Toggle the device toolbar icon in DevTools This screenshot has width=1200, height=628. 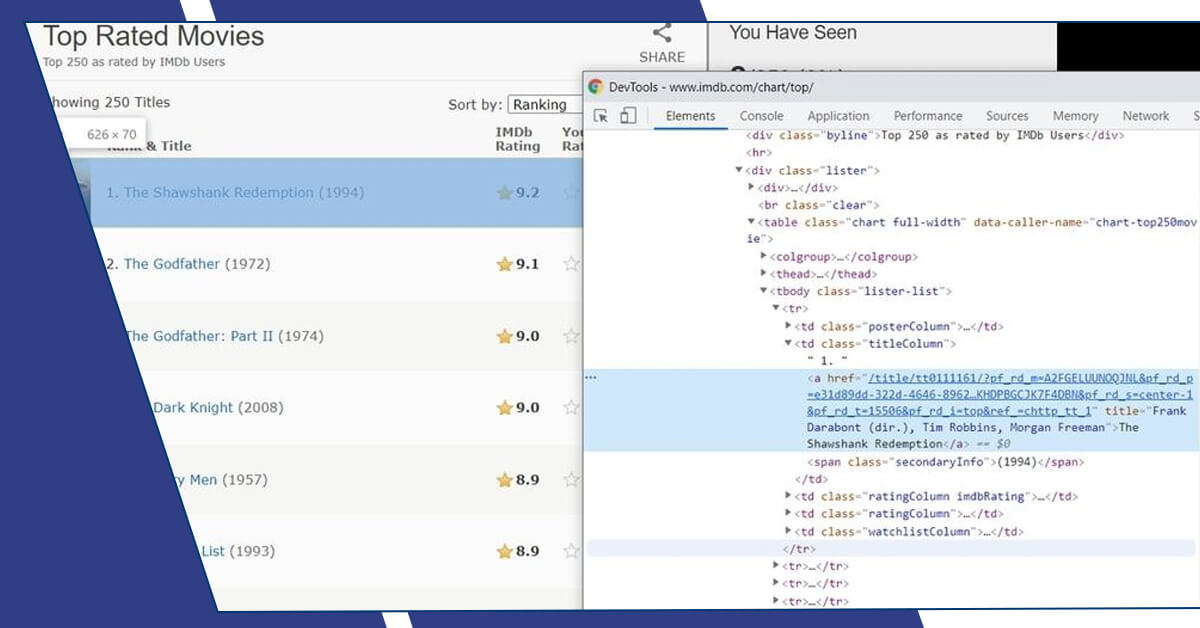628,116
